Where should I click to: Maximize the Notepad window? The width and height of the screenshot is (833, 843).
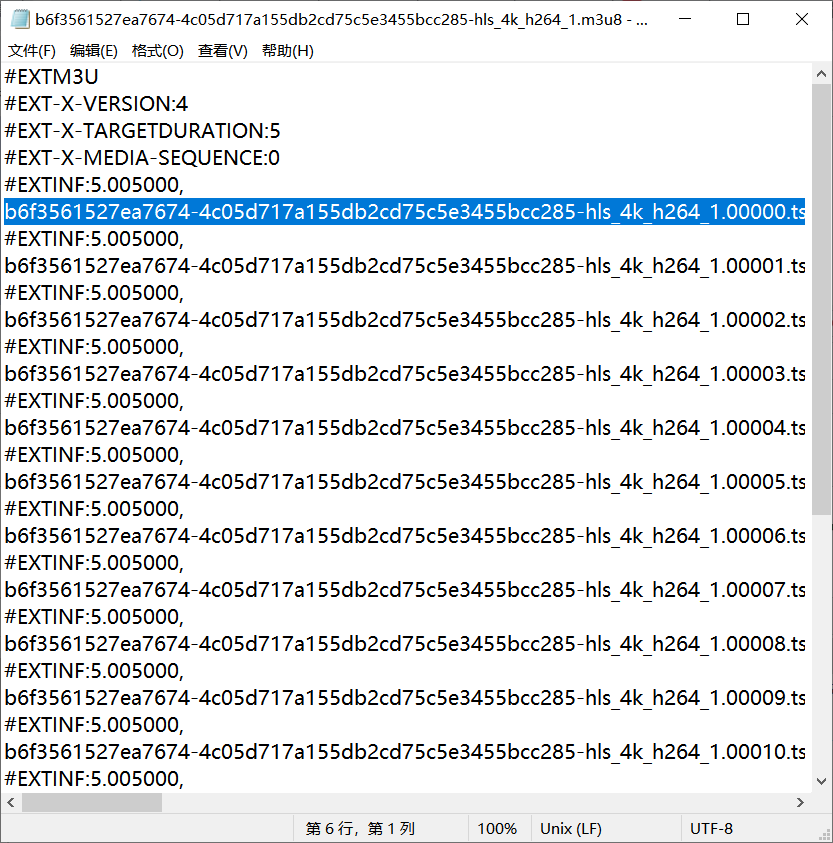click(743, 19)
